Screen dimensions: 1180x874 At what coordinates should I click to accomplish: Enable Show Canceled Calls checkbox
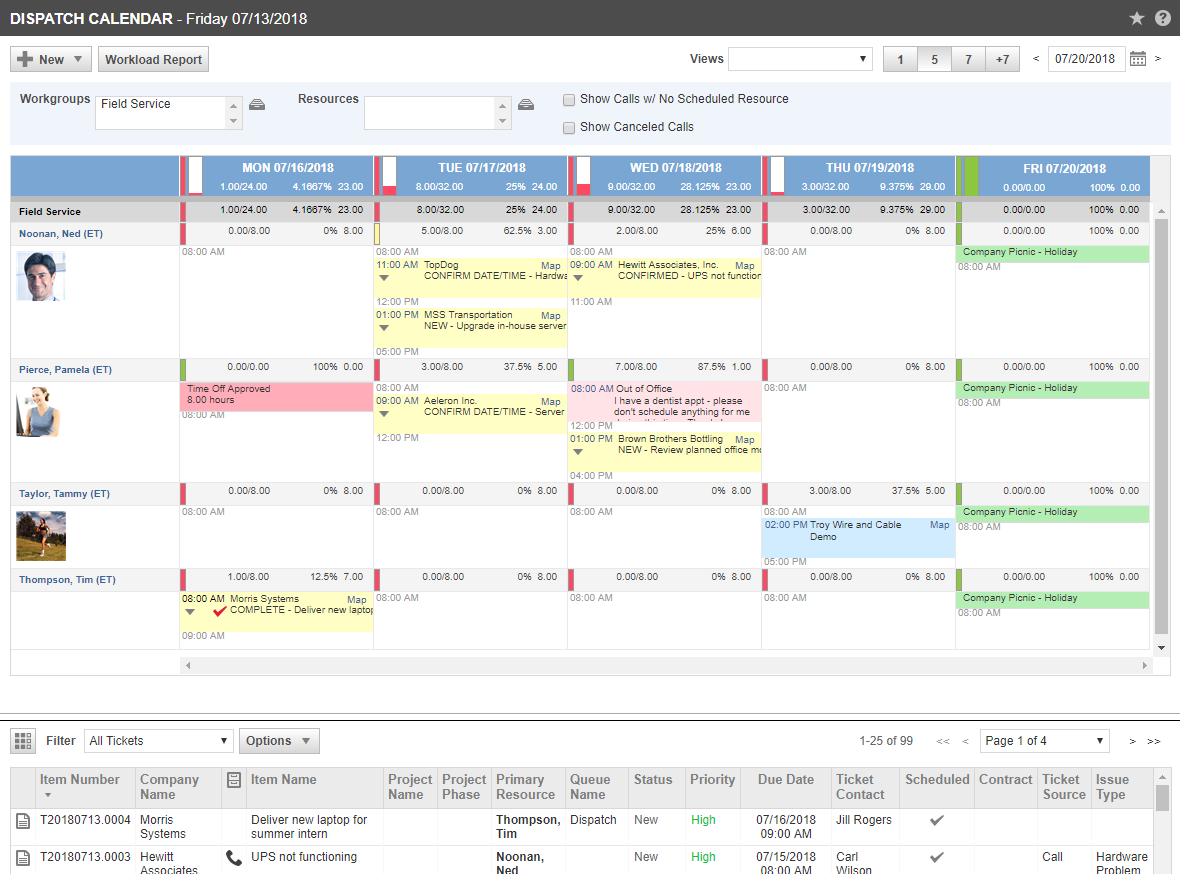(x=569, y=128)
